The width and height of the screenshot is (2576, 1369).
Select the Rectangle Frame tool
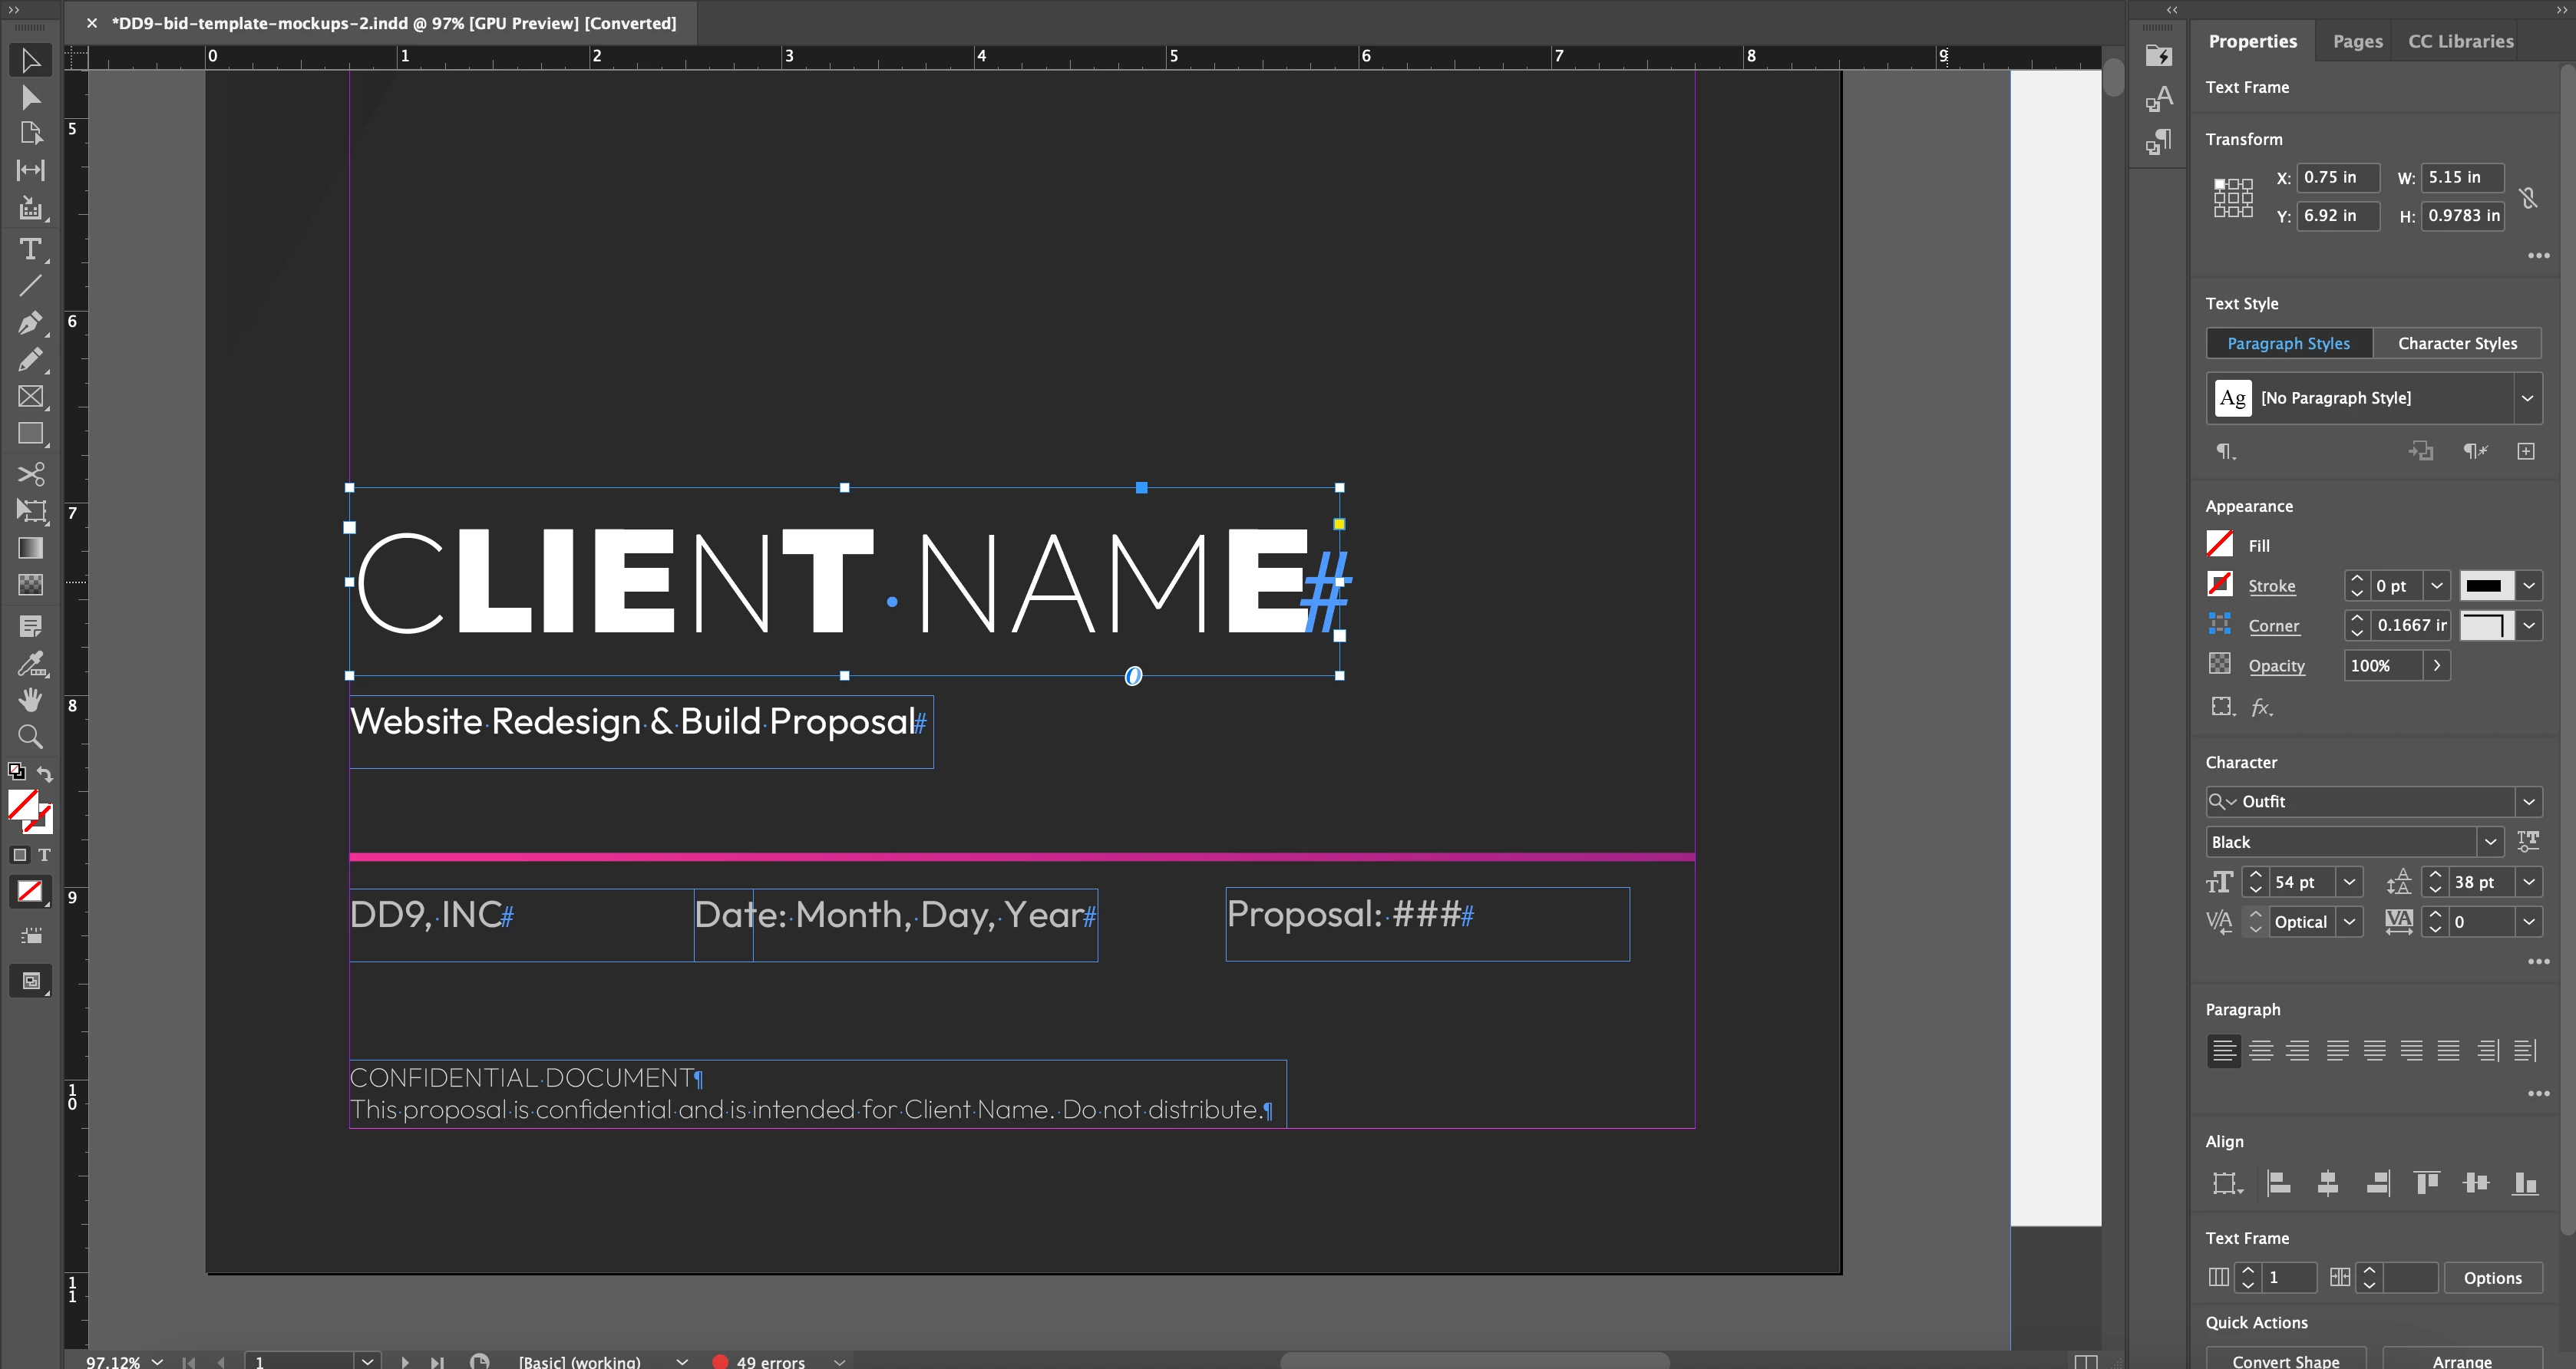click(x=30, y=396)
